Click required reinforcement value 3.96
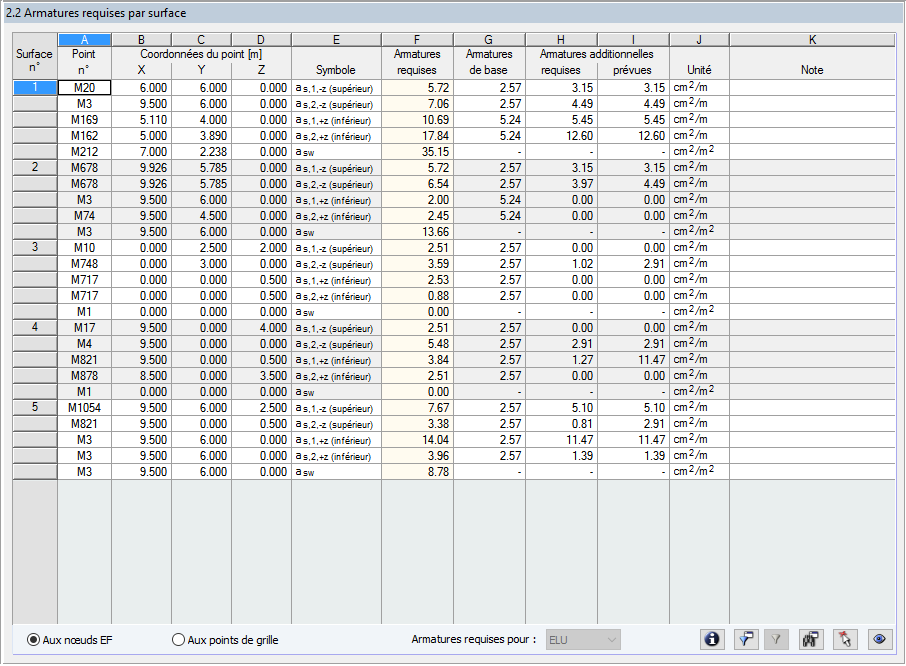 (417, 456)
